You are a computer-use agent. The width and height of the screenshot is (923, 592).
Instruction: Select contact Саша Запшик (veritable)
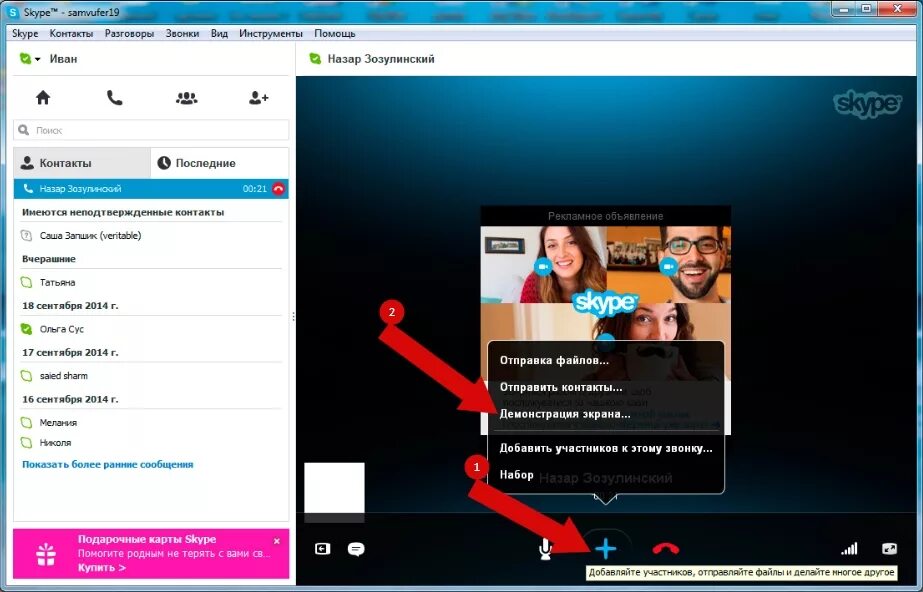click(x=90, y=235)
